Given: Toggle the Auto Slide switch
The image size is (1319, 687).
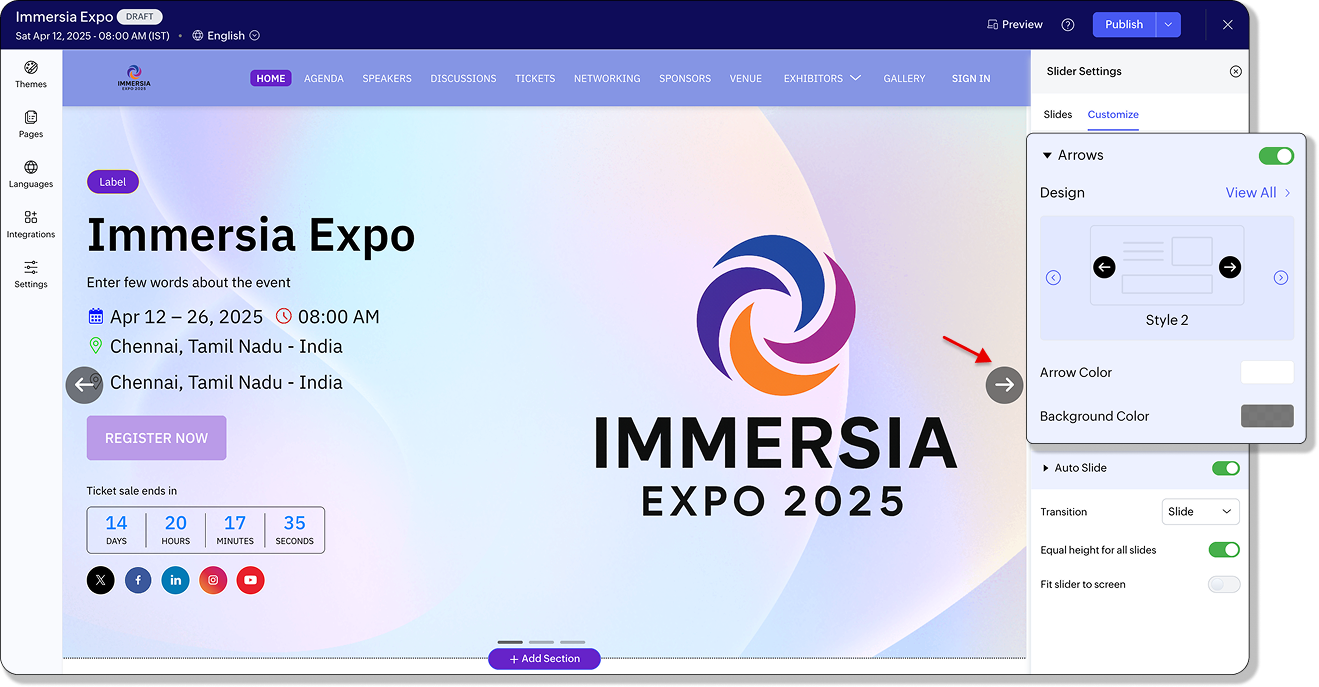Looking at the screenshot, I should pyautogui.click(x=1225, y=468).
